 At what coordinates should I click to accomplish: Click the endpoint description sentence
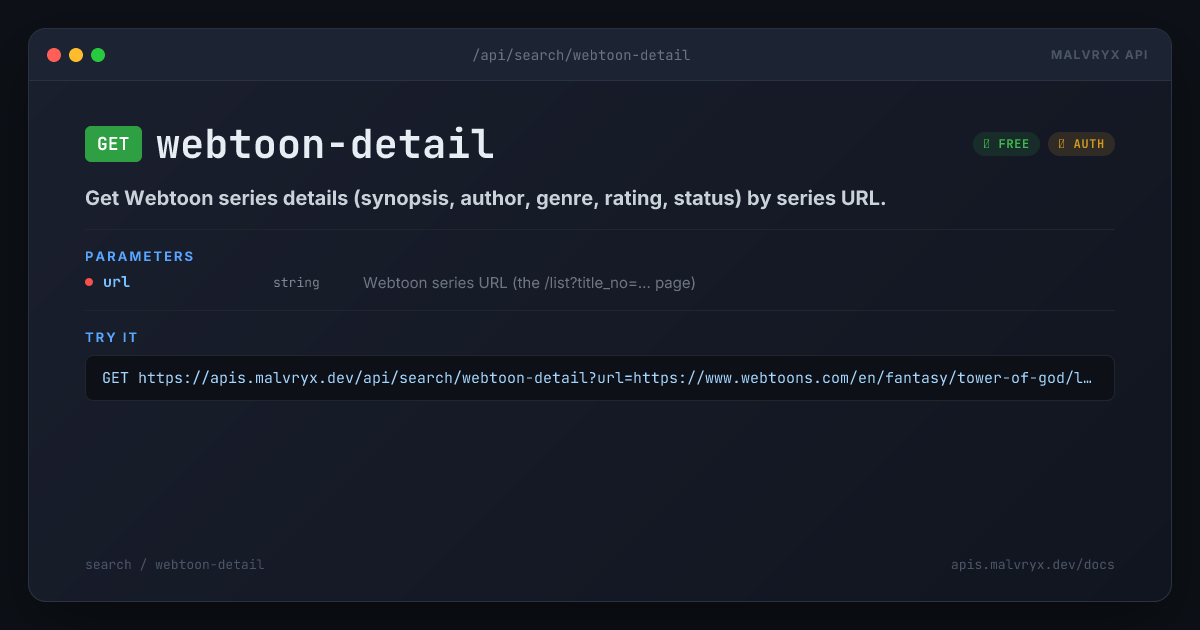click(x=485, y=198)
